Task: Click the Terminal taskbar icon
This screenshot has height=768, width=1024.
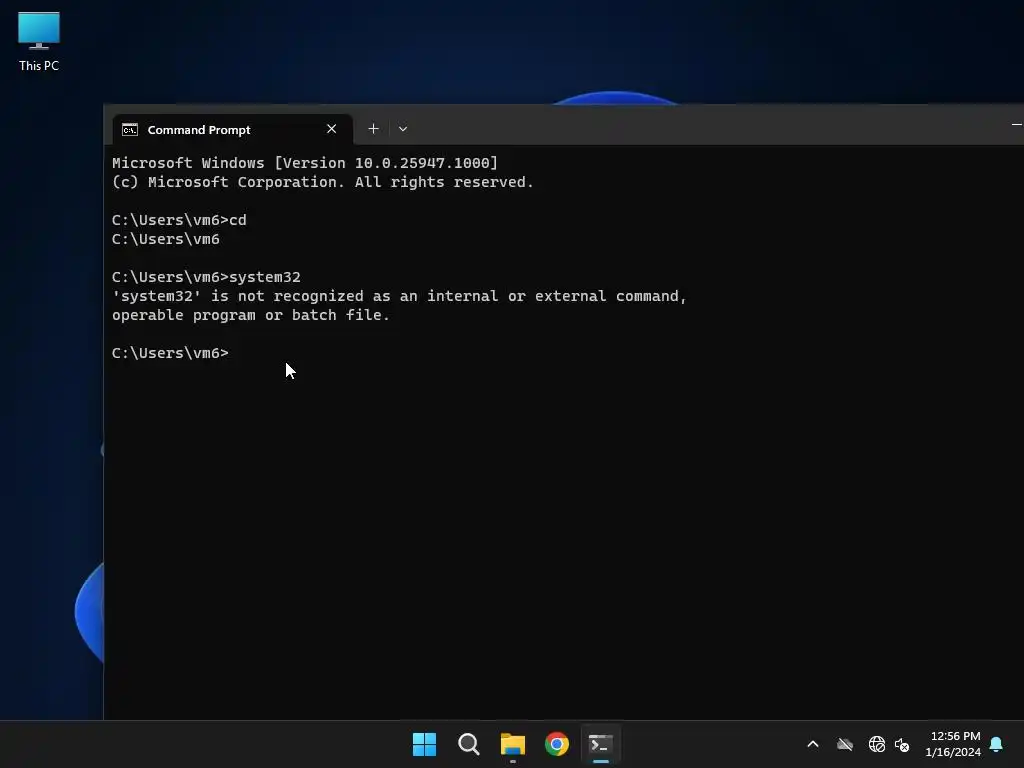Action: tap(601, 744)
